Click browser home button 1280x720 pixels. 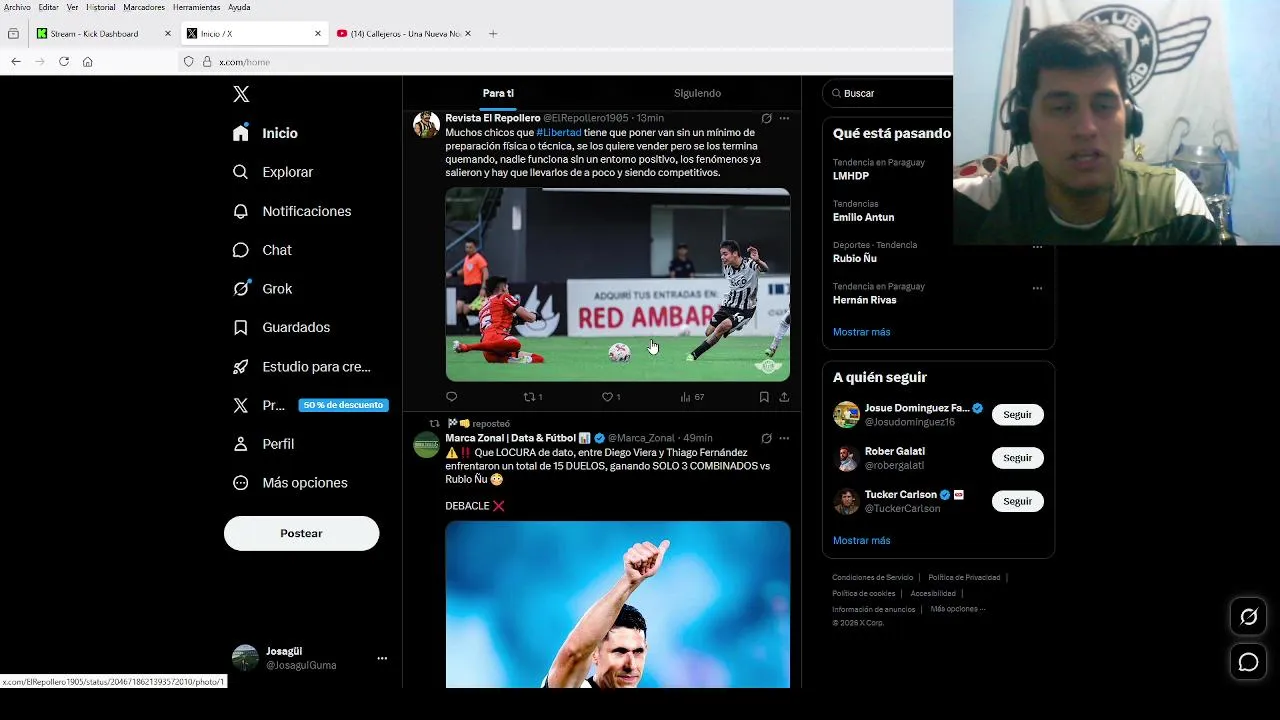(88, 61)
